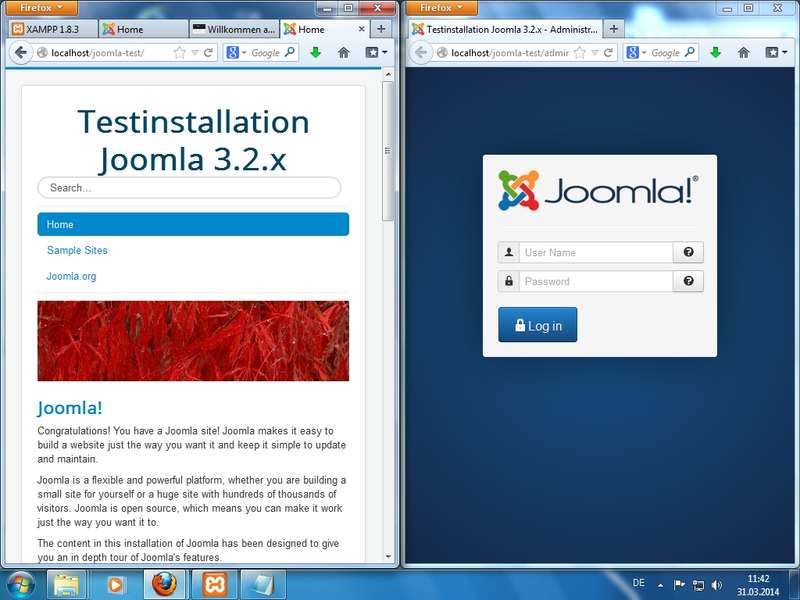This screenshot has height=600, width=800.
Task: Click into the User Name input field
Action: tap(595, 252)
